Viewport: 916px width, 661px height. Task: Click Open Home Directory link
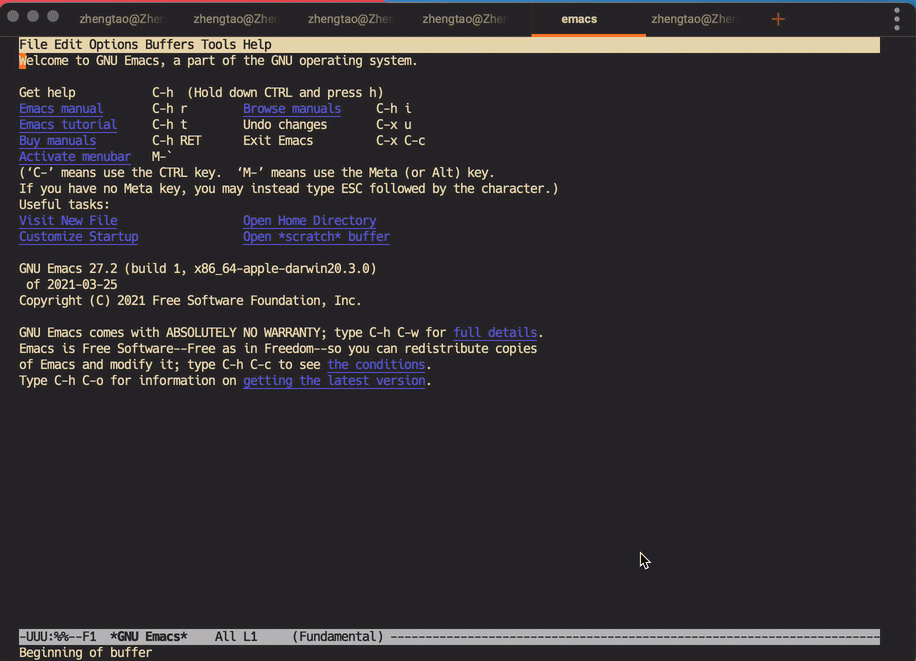click(x=310, y=221)
